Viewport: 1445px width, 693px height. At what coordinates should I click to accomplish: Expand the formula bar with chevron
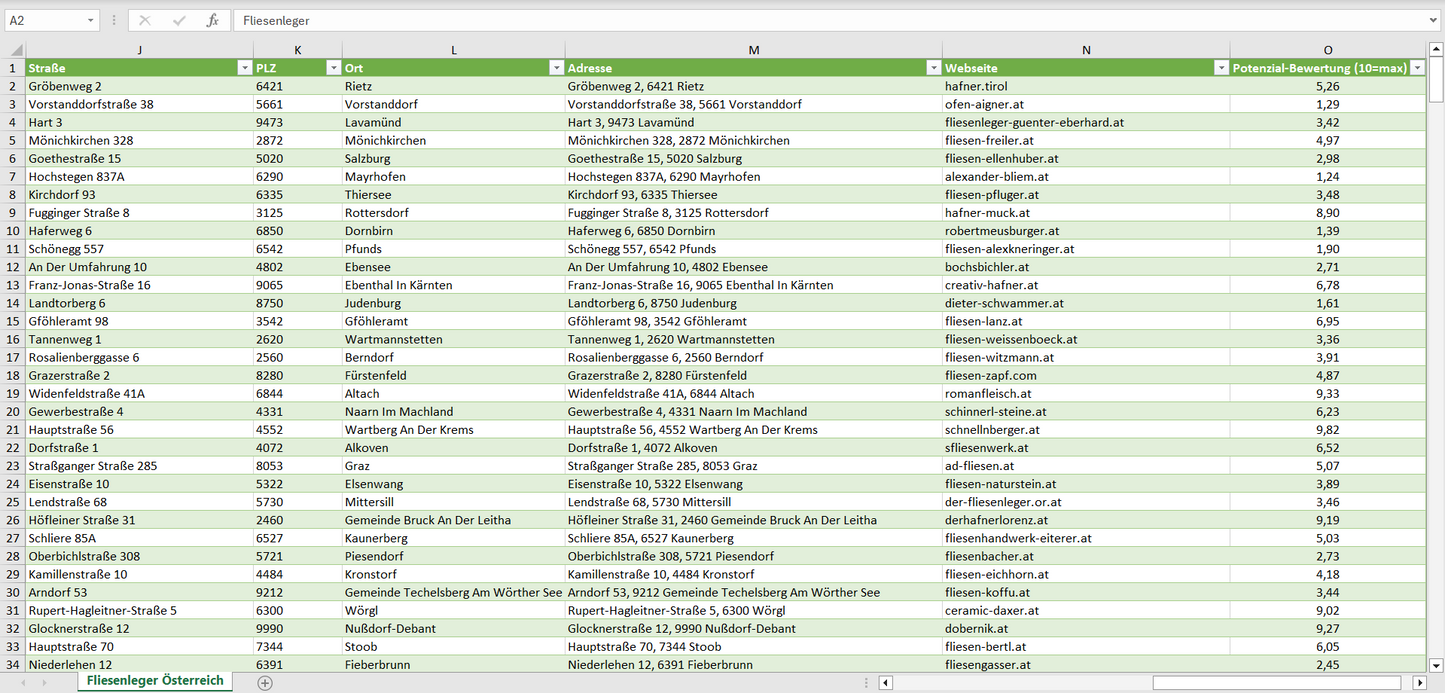tap(1434, 20)
